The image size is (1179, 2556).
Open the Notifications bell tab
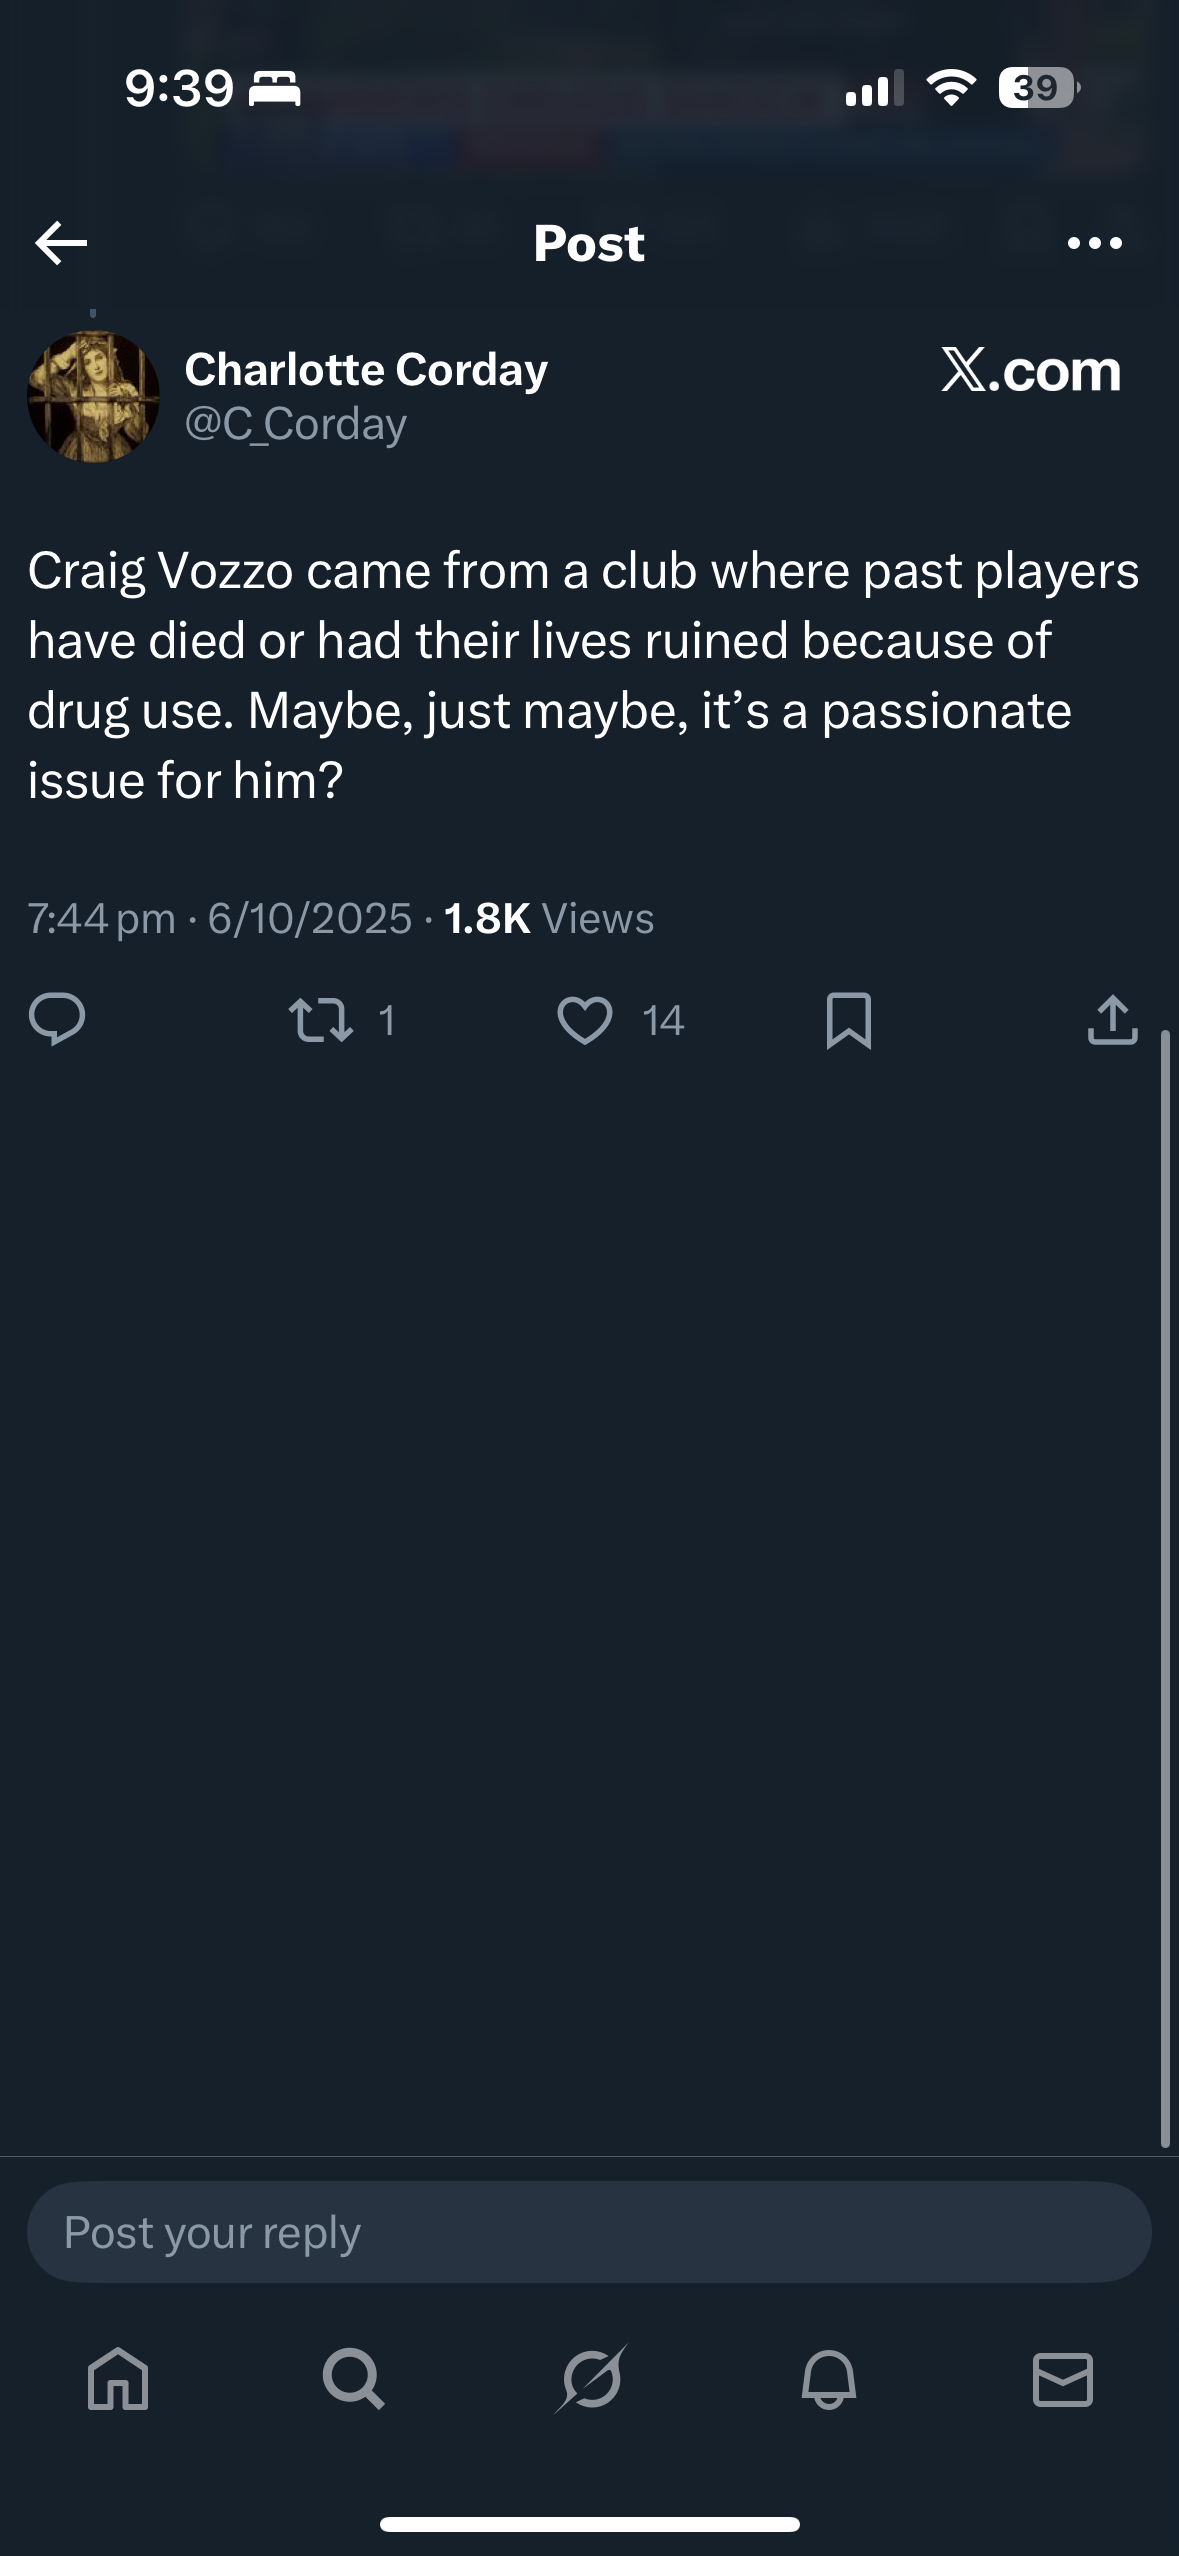coord(828,2379)
